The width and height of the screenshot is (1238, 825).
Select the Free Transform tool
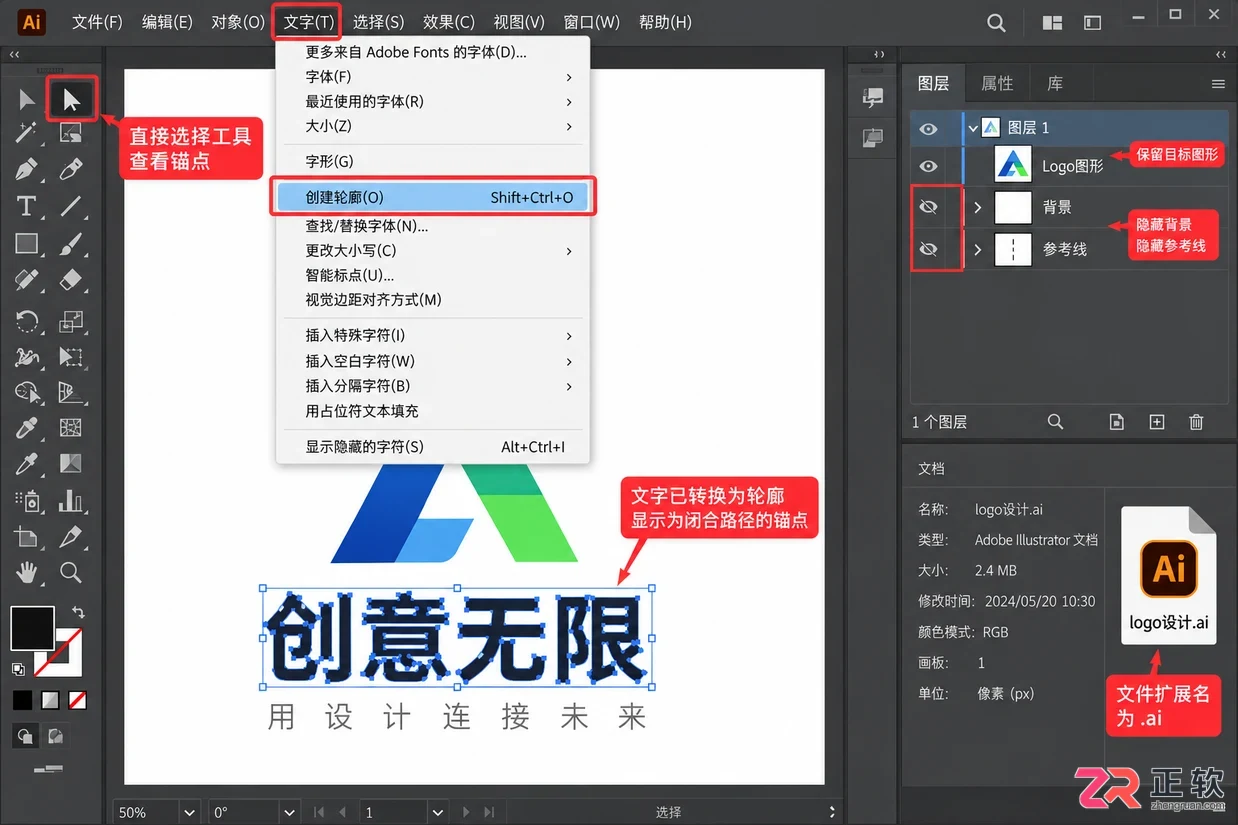point(71,357)
